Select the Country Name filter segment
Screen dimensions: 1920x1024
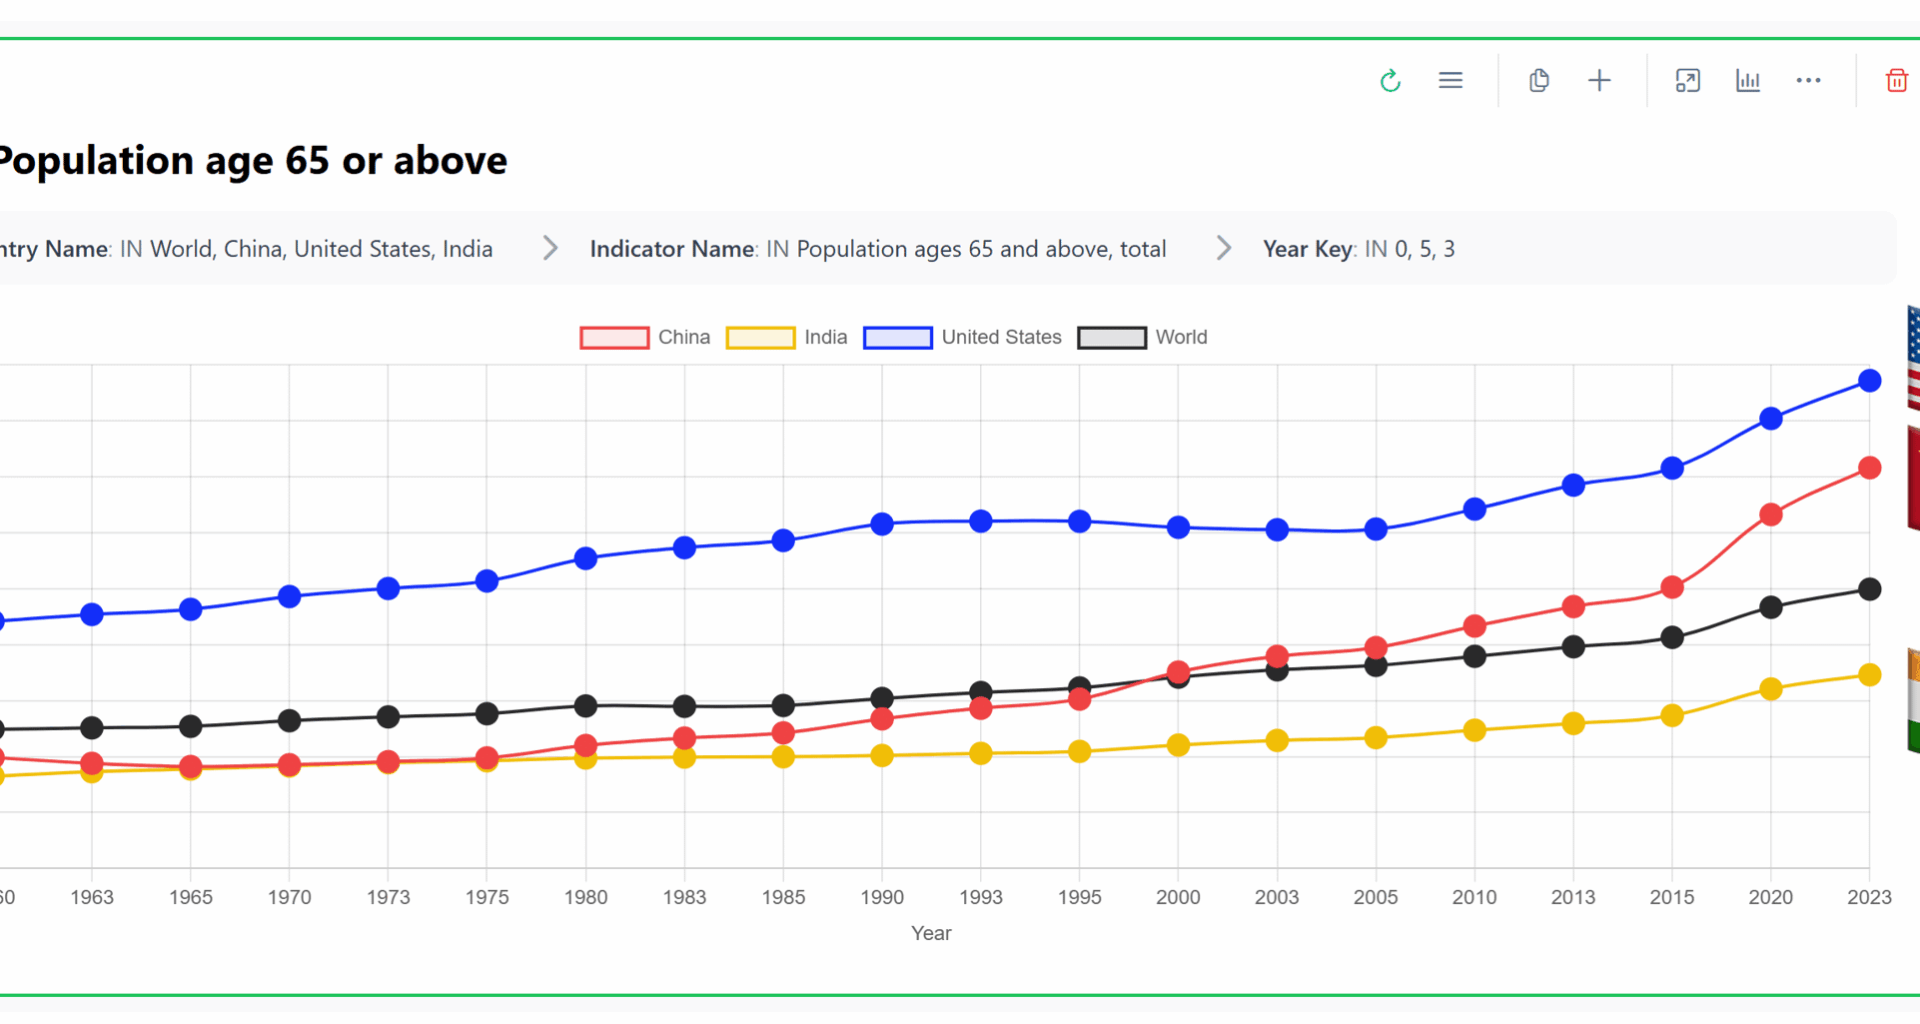coord(250,248)
